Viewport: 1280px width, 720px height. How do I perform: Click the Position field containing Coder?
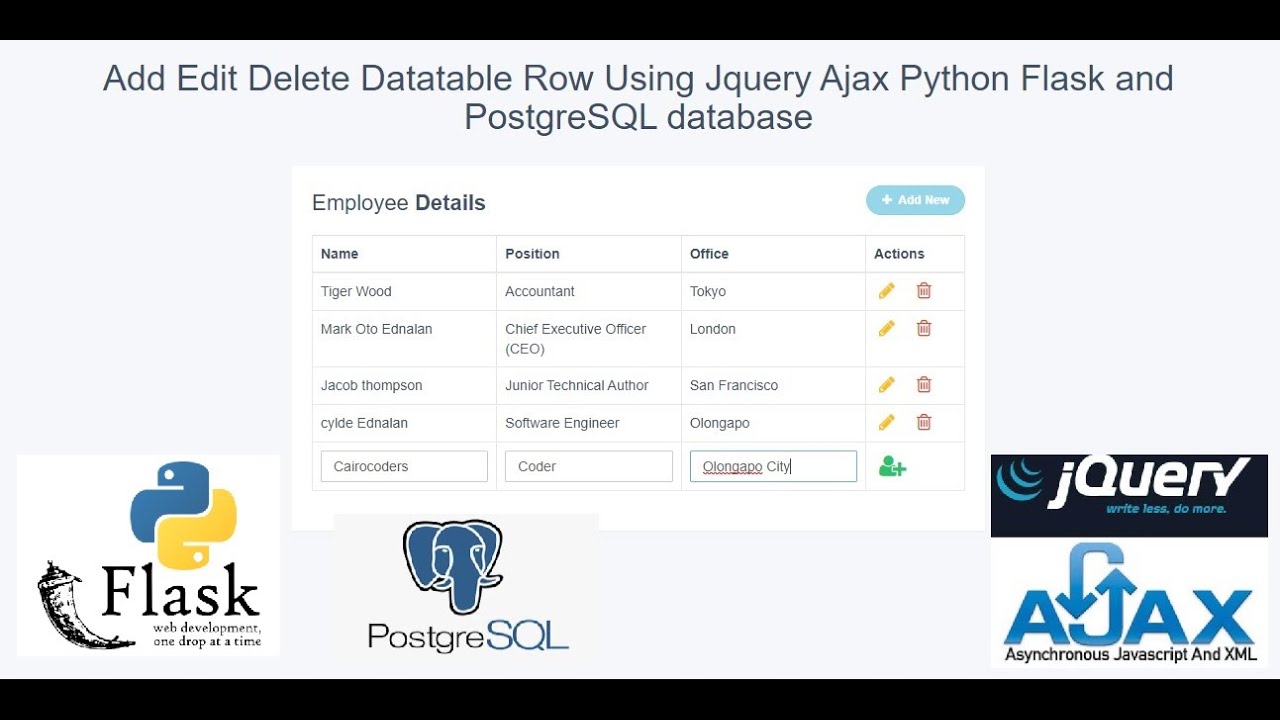pos(589,466)
